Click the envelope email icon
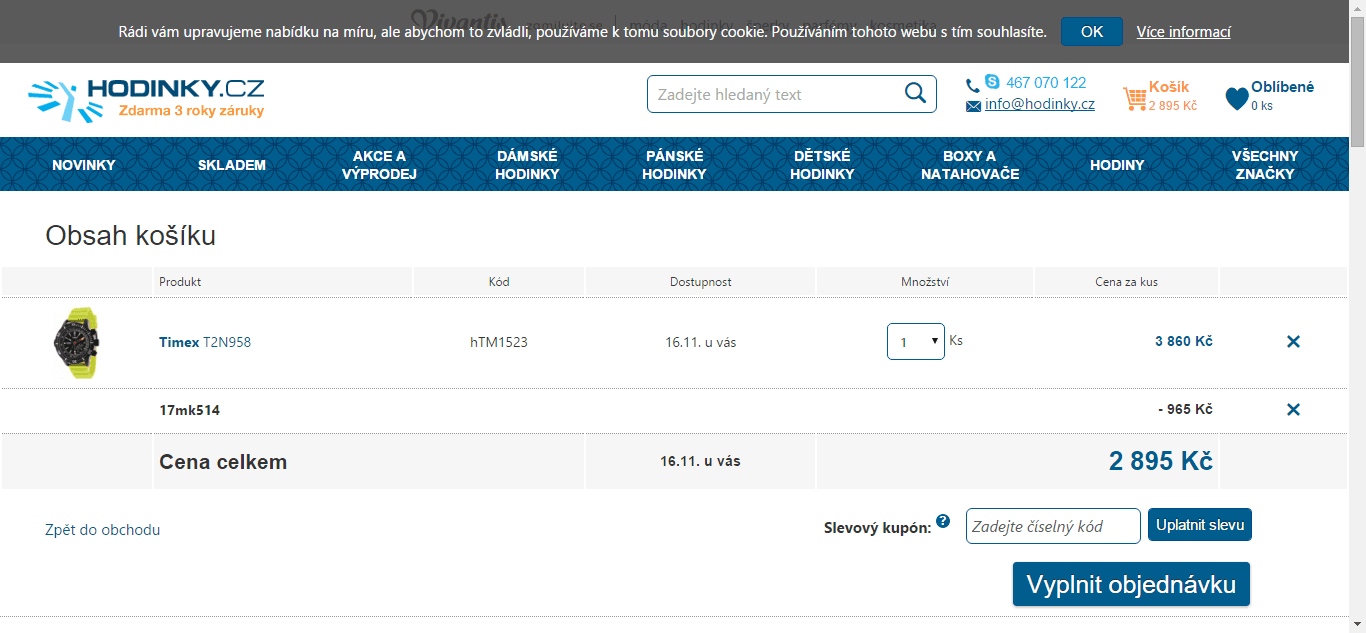The image size is (1366, 633). pyautogui.click(x=973, y=105)
